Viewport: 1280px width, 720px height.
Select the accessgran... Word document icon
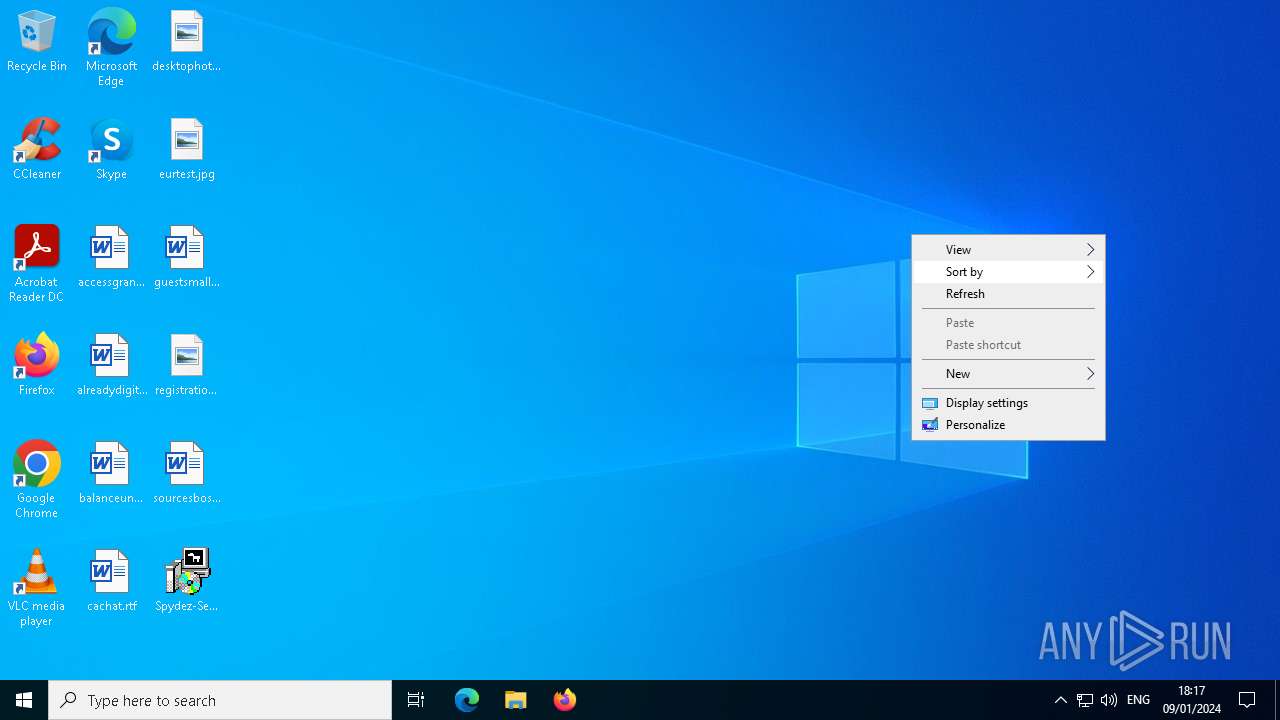(111, 258)
